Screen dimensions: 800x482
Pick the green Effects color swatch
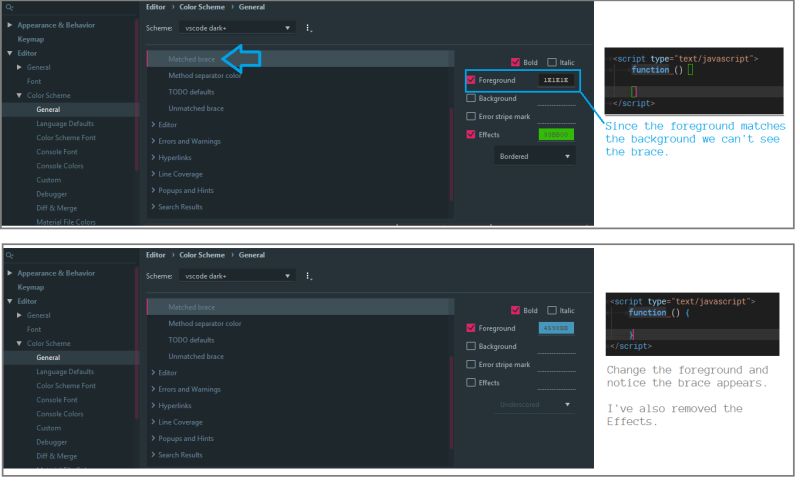point(556,135)
